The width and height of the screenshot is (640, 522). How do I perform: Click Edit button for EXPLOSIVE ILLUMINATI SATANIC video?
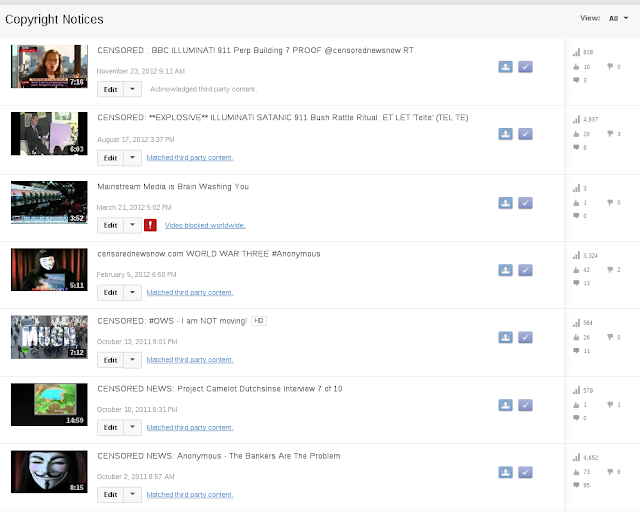tap(110, 158)
